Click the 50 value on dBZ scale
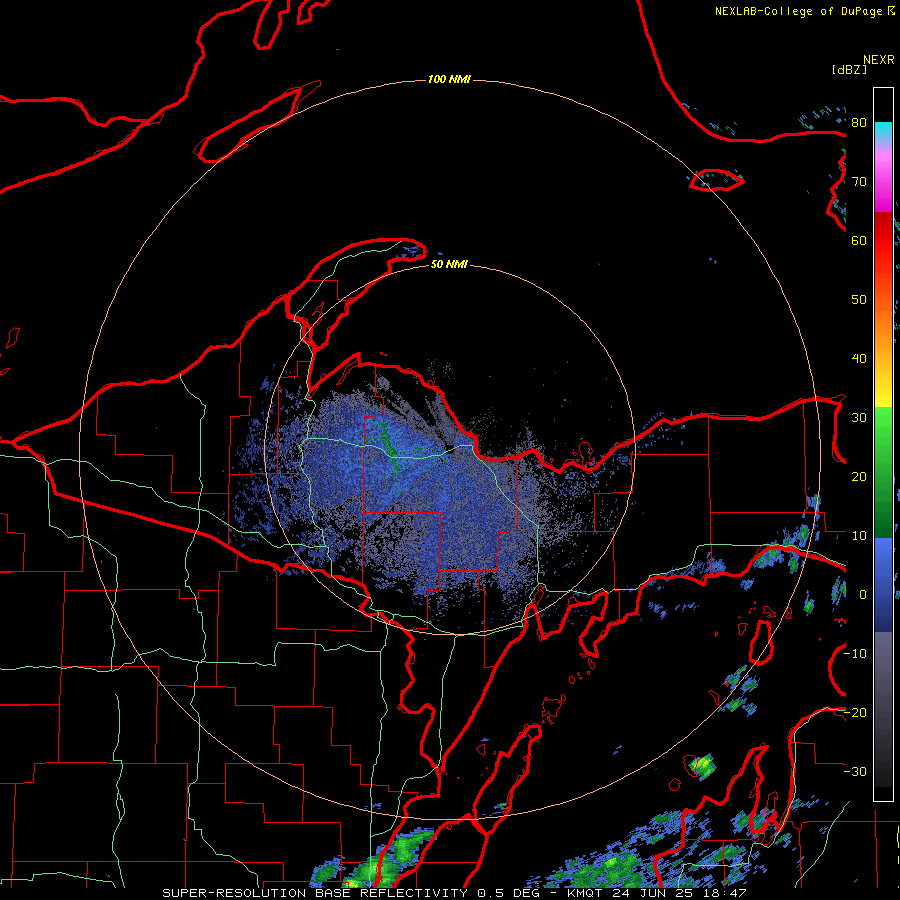 point(859,300)
